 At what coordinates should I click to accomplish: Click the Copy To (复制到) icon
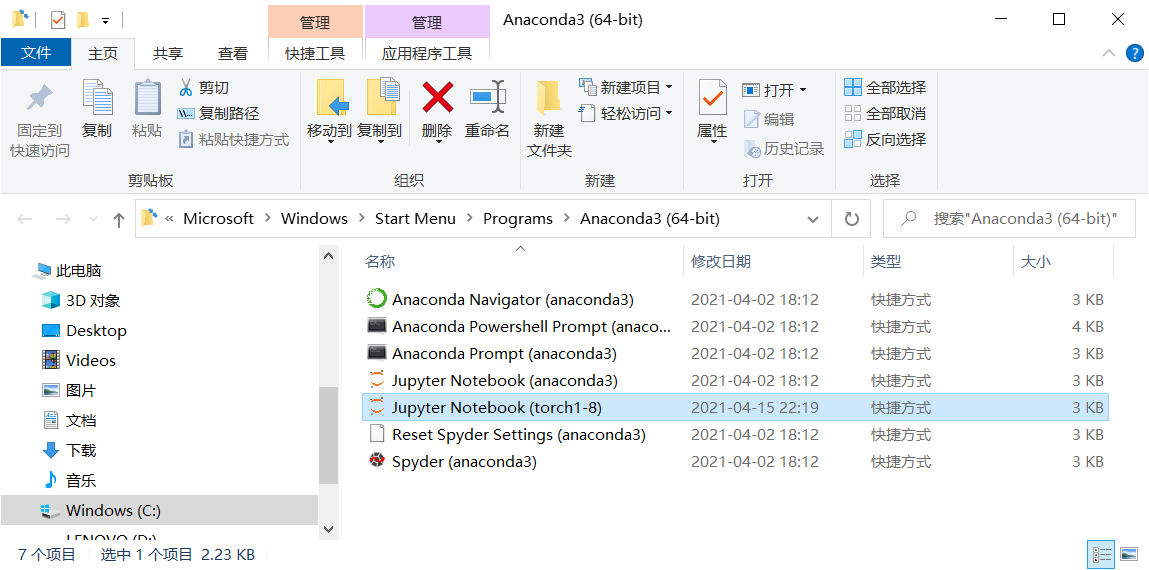(x=382, y=97)
